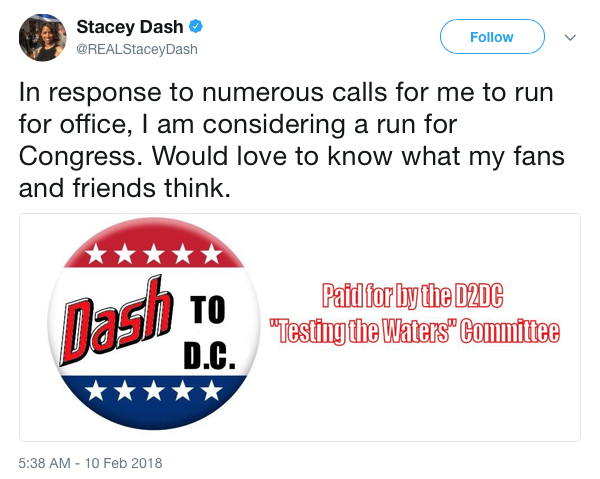Click the "Paid for by the D2DC" line
This screenshot has height=479, width=600.
(x=412, y=296)
